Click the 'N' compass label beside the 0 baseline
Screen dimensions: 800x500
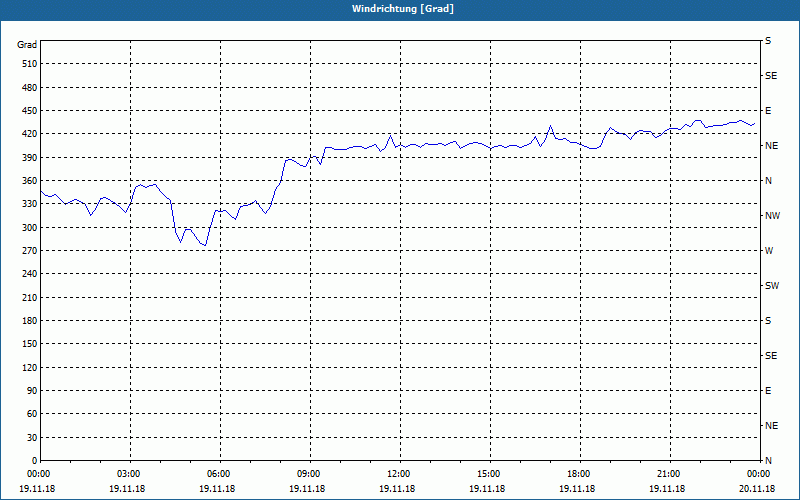coord(769,461)
